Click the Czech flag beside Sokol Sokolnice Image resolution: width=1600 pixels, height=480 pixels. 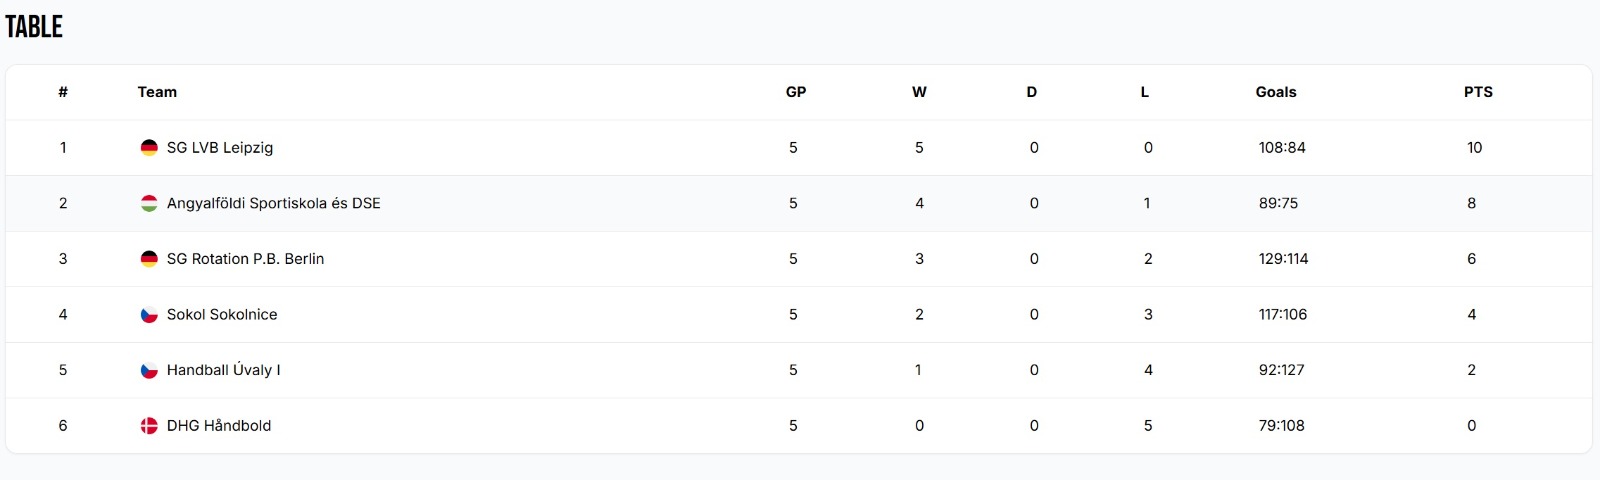pyautogui.click(x=149, y=315)
